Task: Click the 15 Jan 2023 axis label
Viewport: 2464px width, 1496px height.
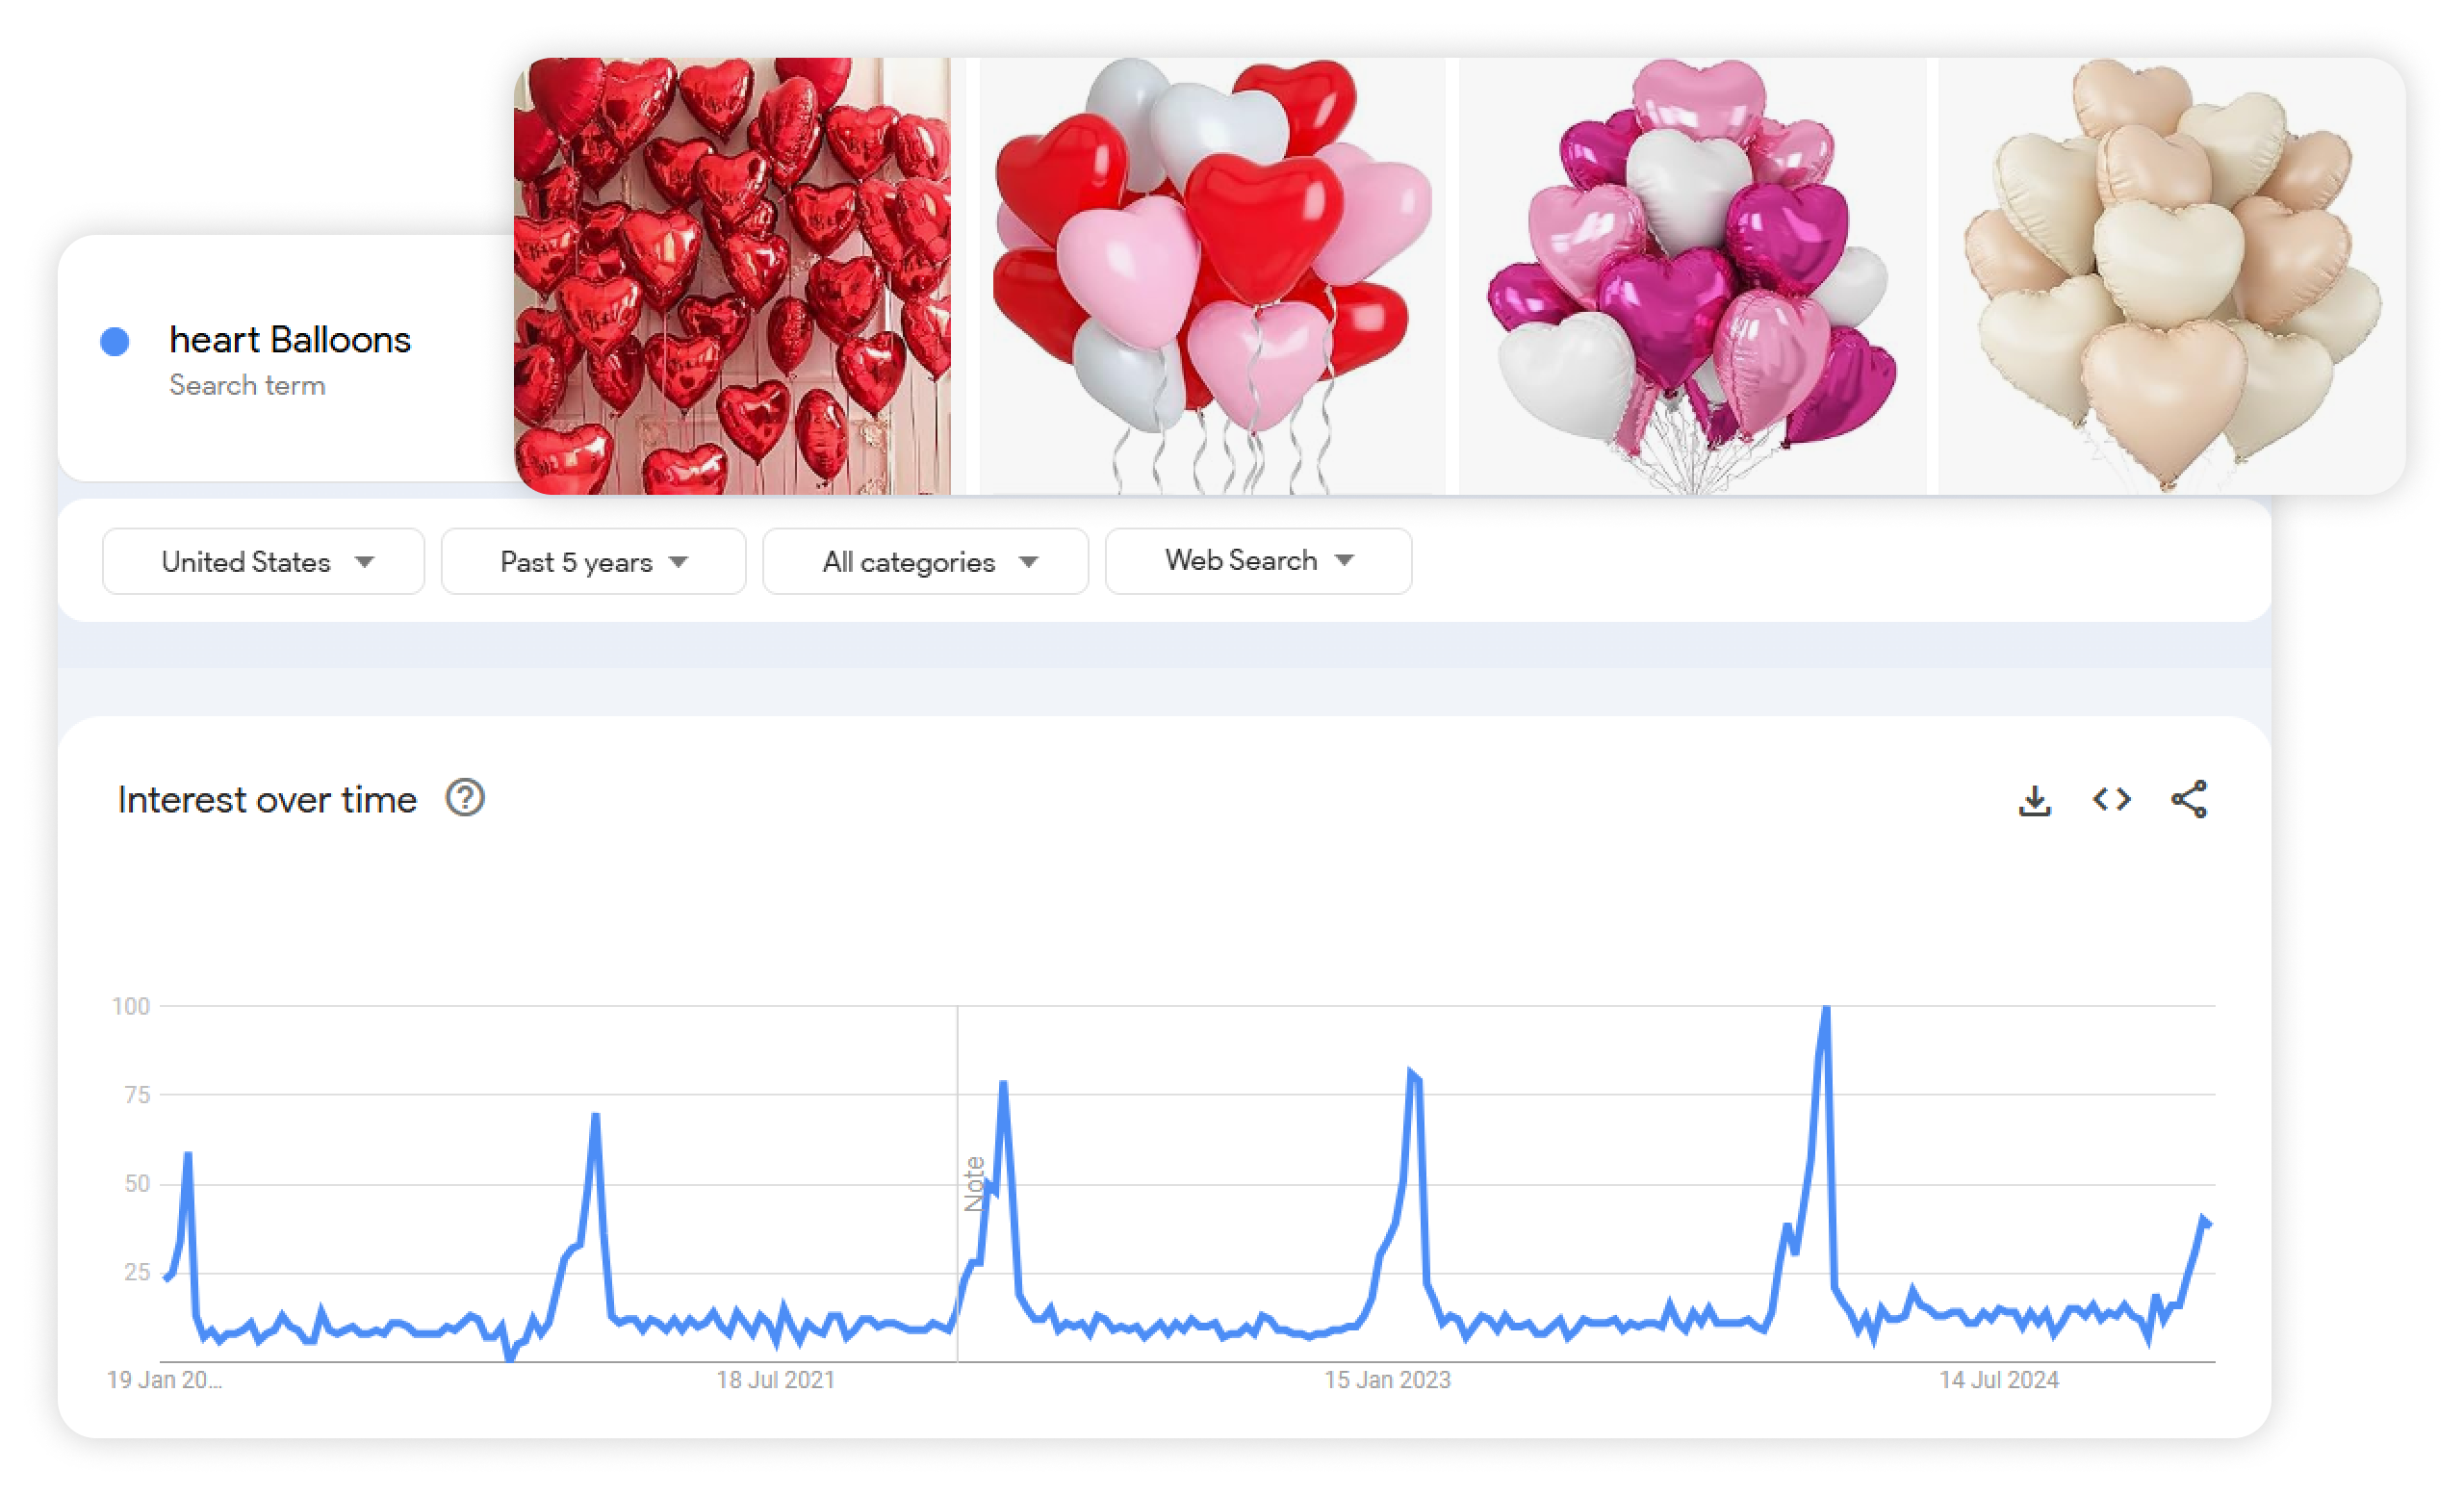Action: point(1388,1380)
